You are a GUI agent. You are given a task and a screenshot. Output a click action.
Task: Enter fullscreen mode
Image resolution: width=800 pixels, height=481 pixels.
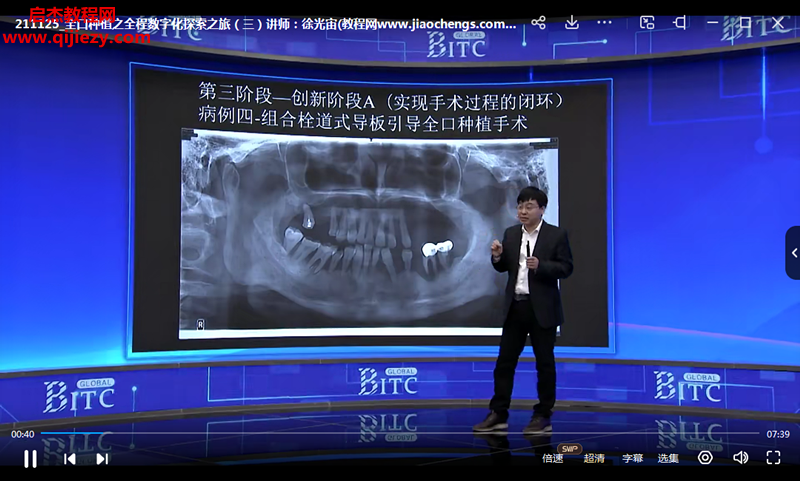click(x=773, y=458)
